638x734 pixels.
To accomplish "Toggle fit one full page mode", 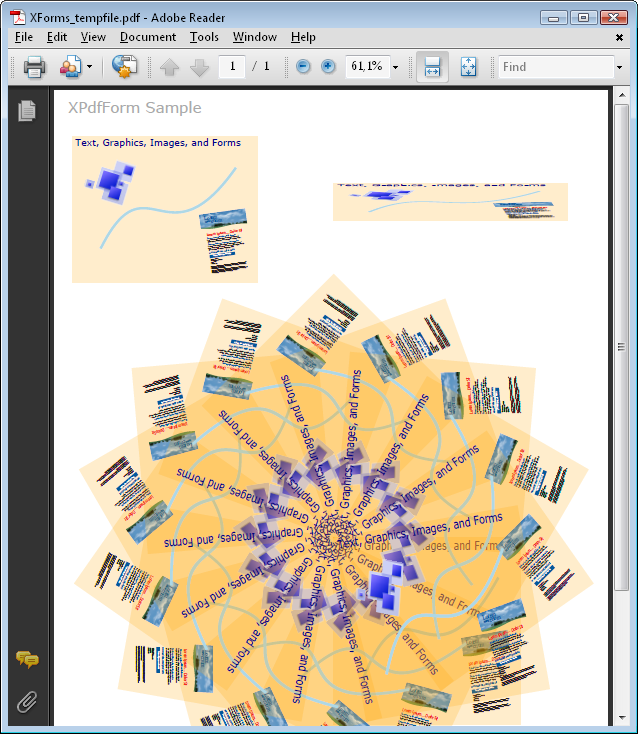I will point(468,67).
